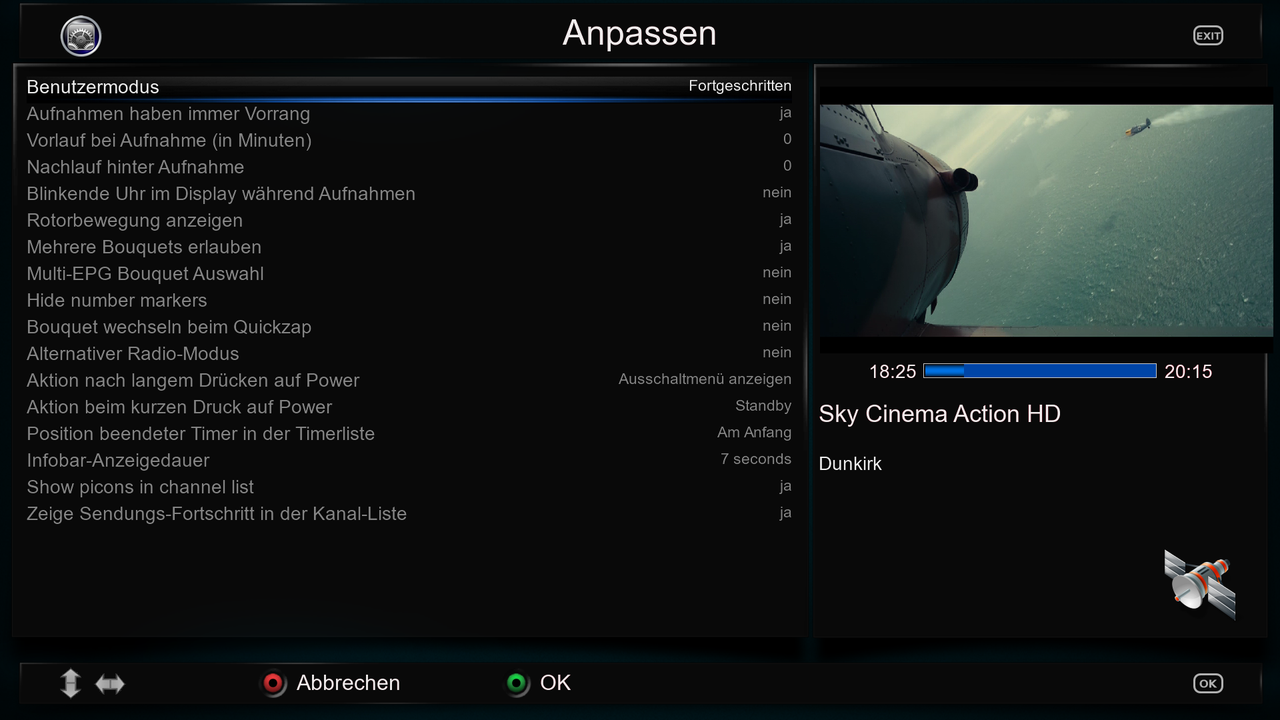
Task: Click the settings gauge icon beside the title
Action: (x=81, y=36)
